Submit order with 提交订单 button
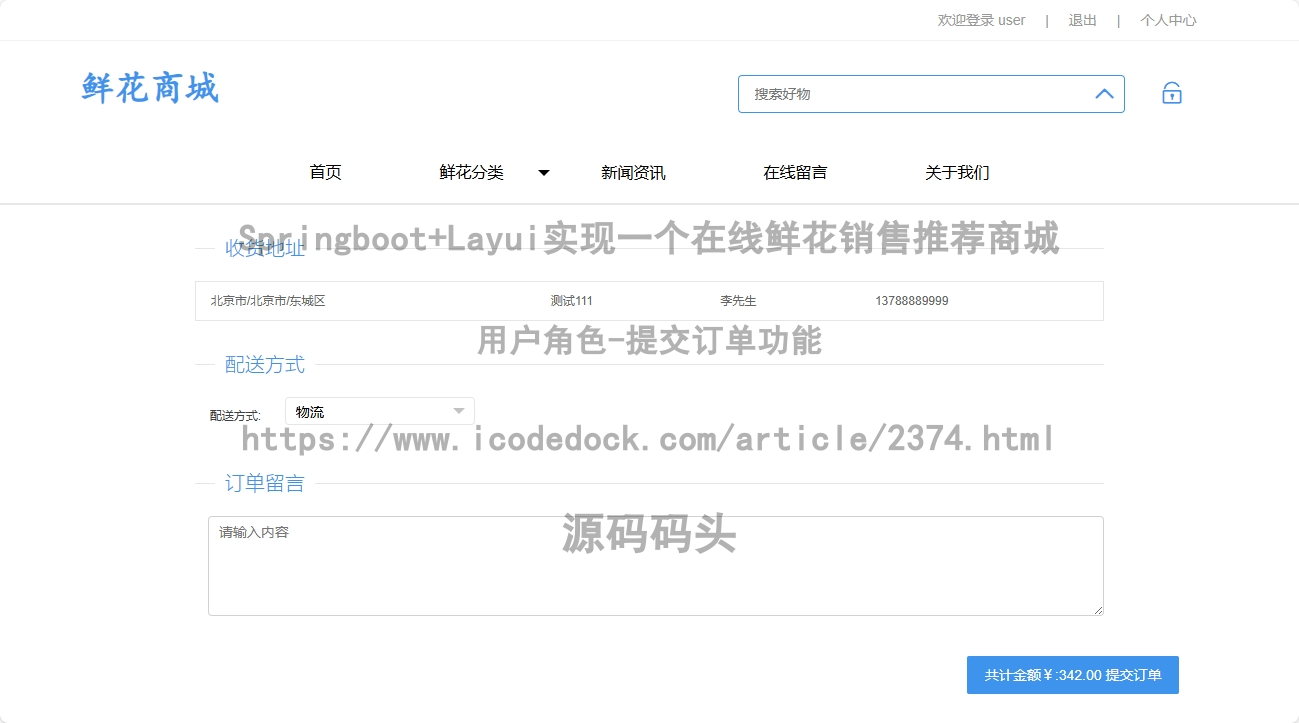Image resolution: width=1299 pixels, height=723 pixels. (x=1073, y=675)
